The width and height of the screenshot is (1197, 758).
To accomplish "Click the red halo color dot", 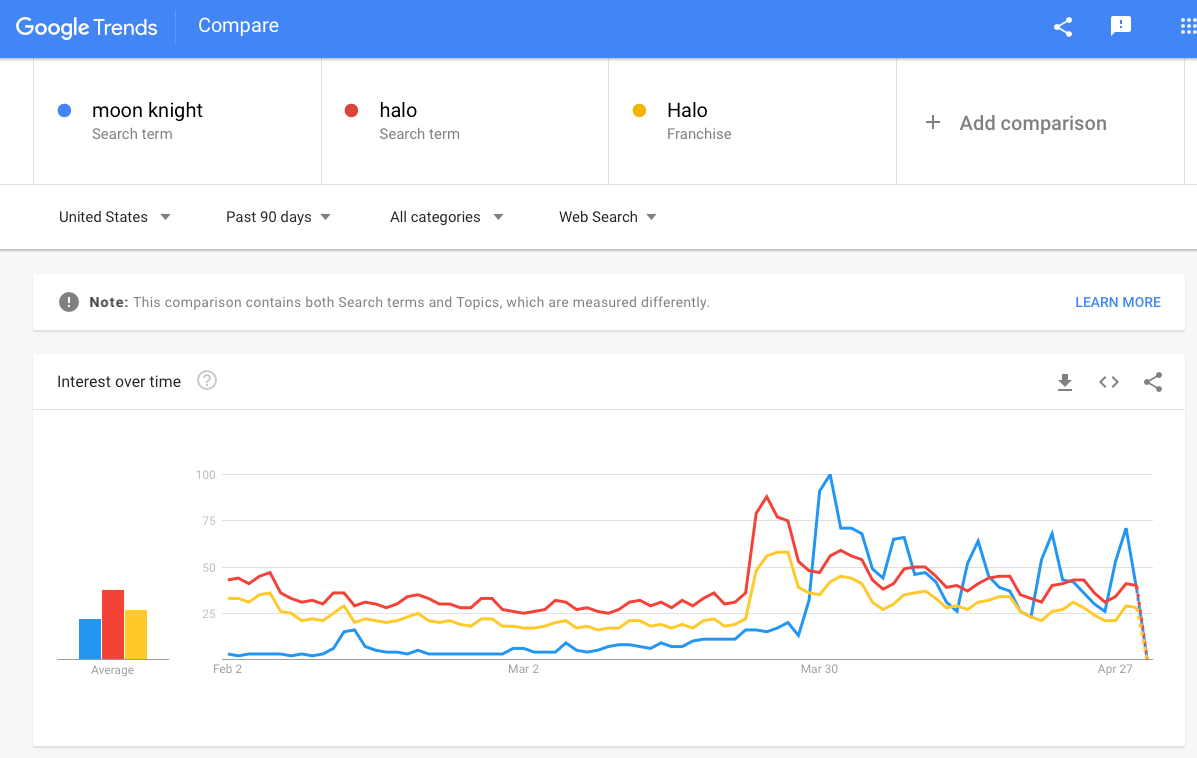I will tap(352, 111).
